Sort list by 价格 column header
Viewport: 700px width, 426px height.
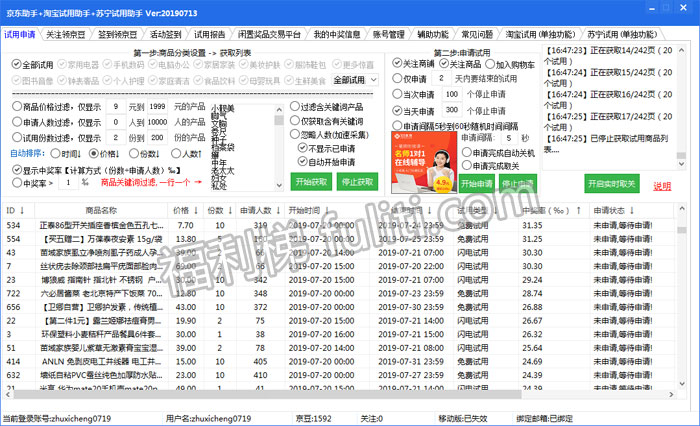pyautogui.click(x=181, y=211)
